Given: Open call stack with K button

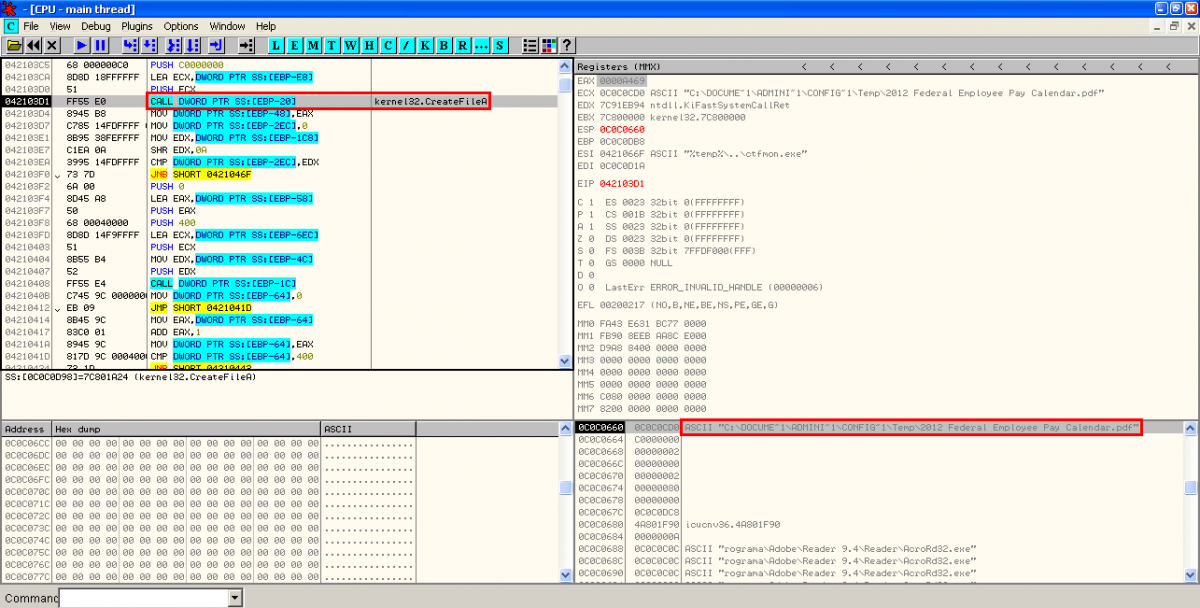Looking at the screenshot, I should [425, 46].
